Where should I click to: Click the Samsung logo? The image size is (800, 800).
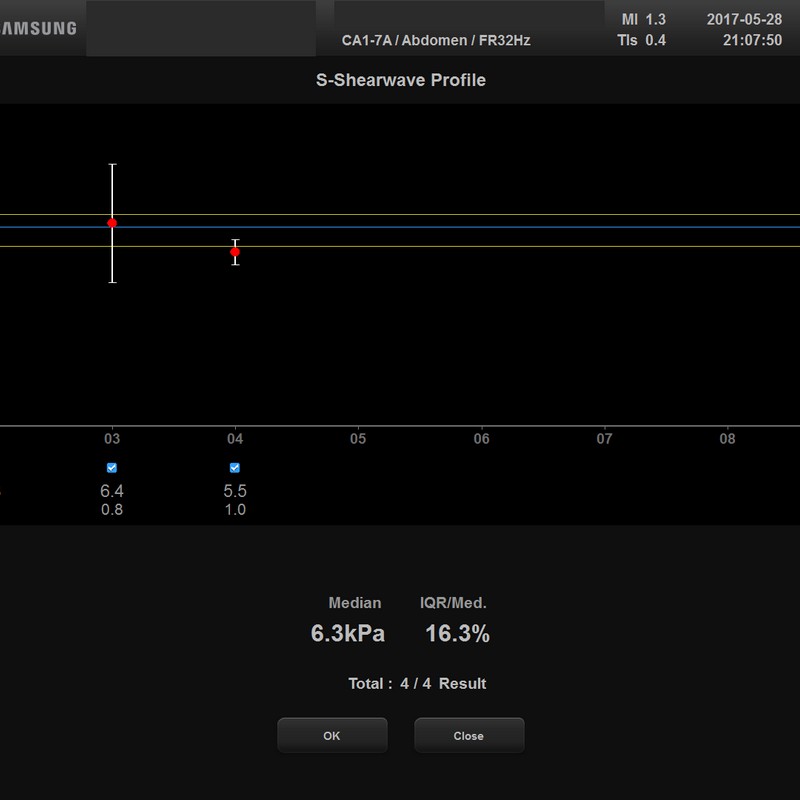point(38,28)
